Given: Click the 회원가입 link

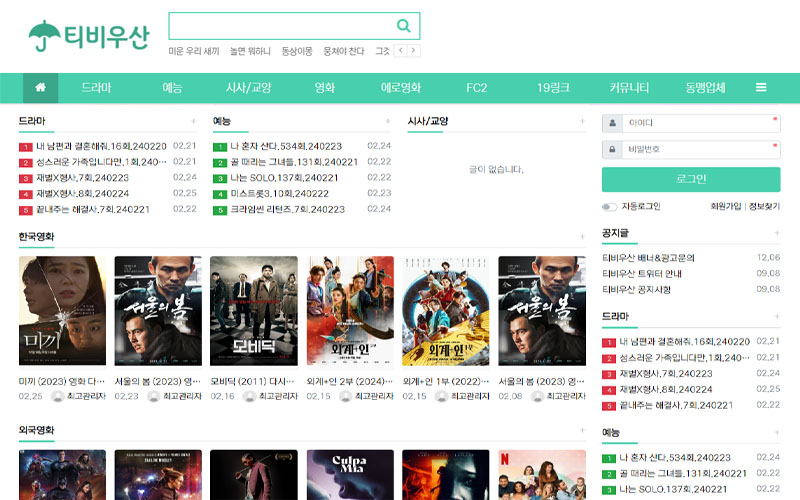Looking at the screenshot, I should coord(726,206).
